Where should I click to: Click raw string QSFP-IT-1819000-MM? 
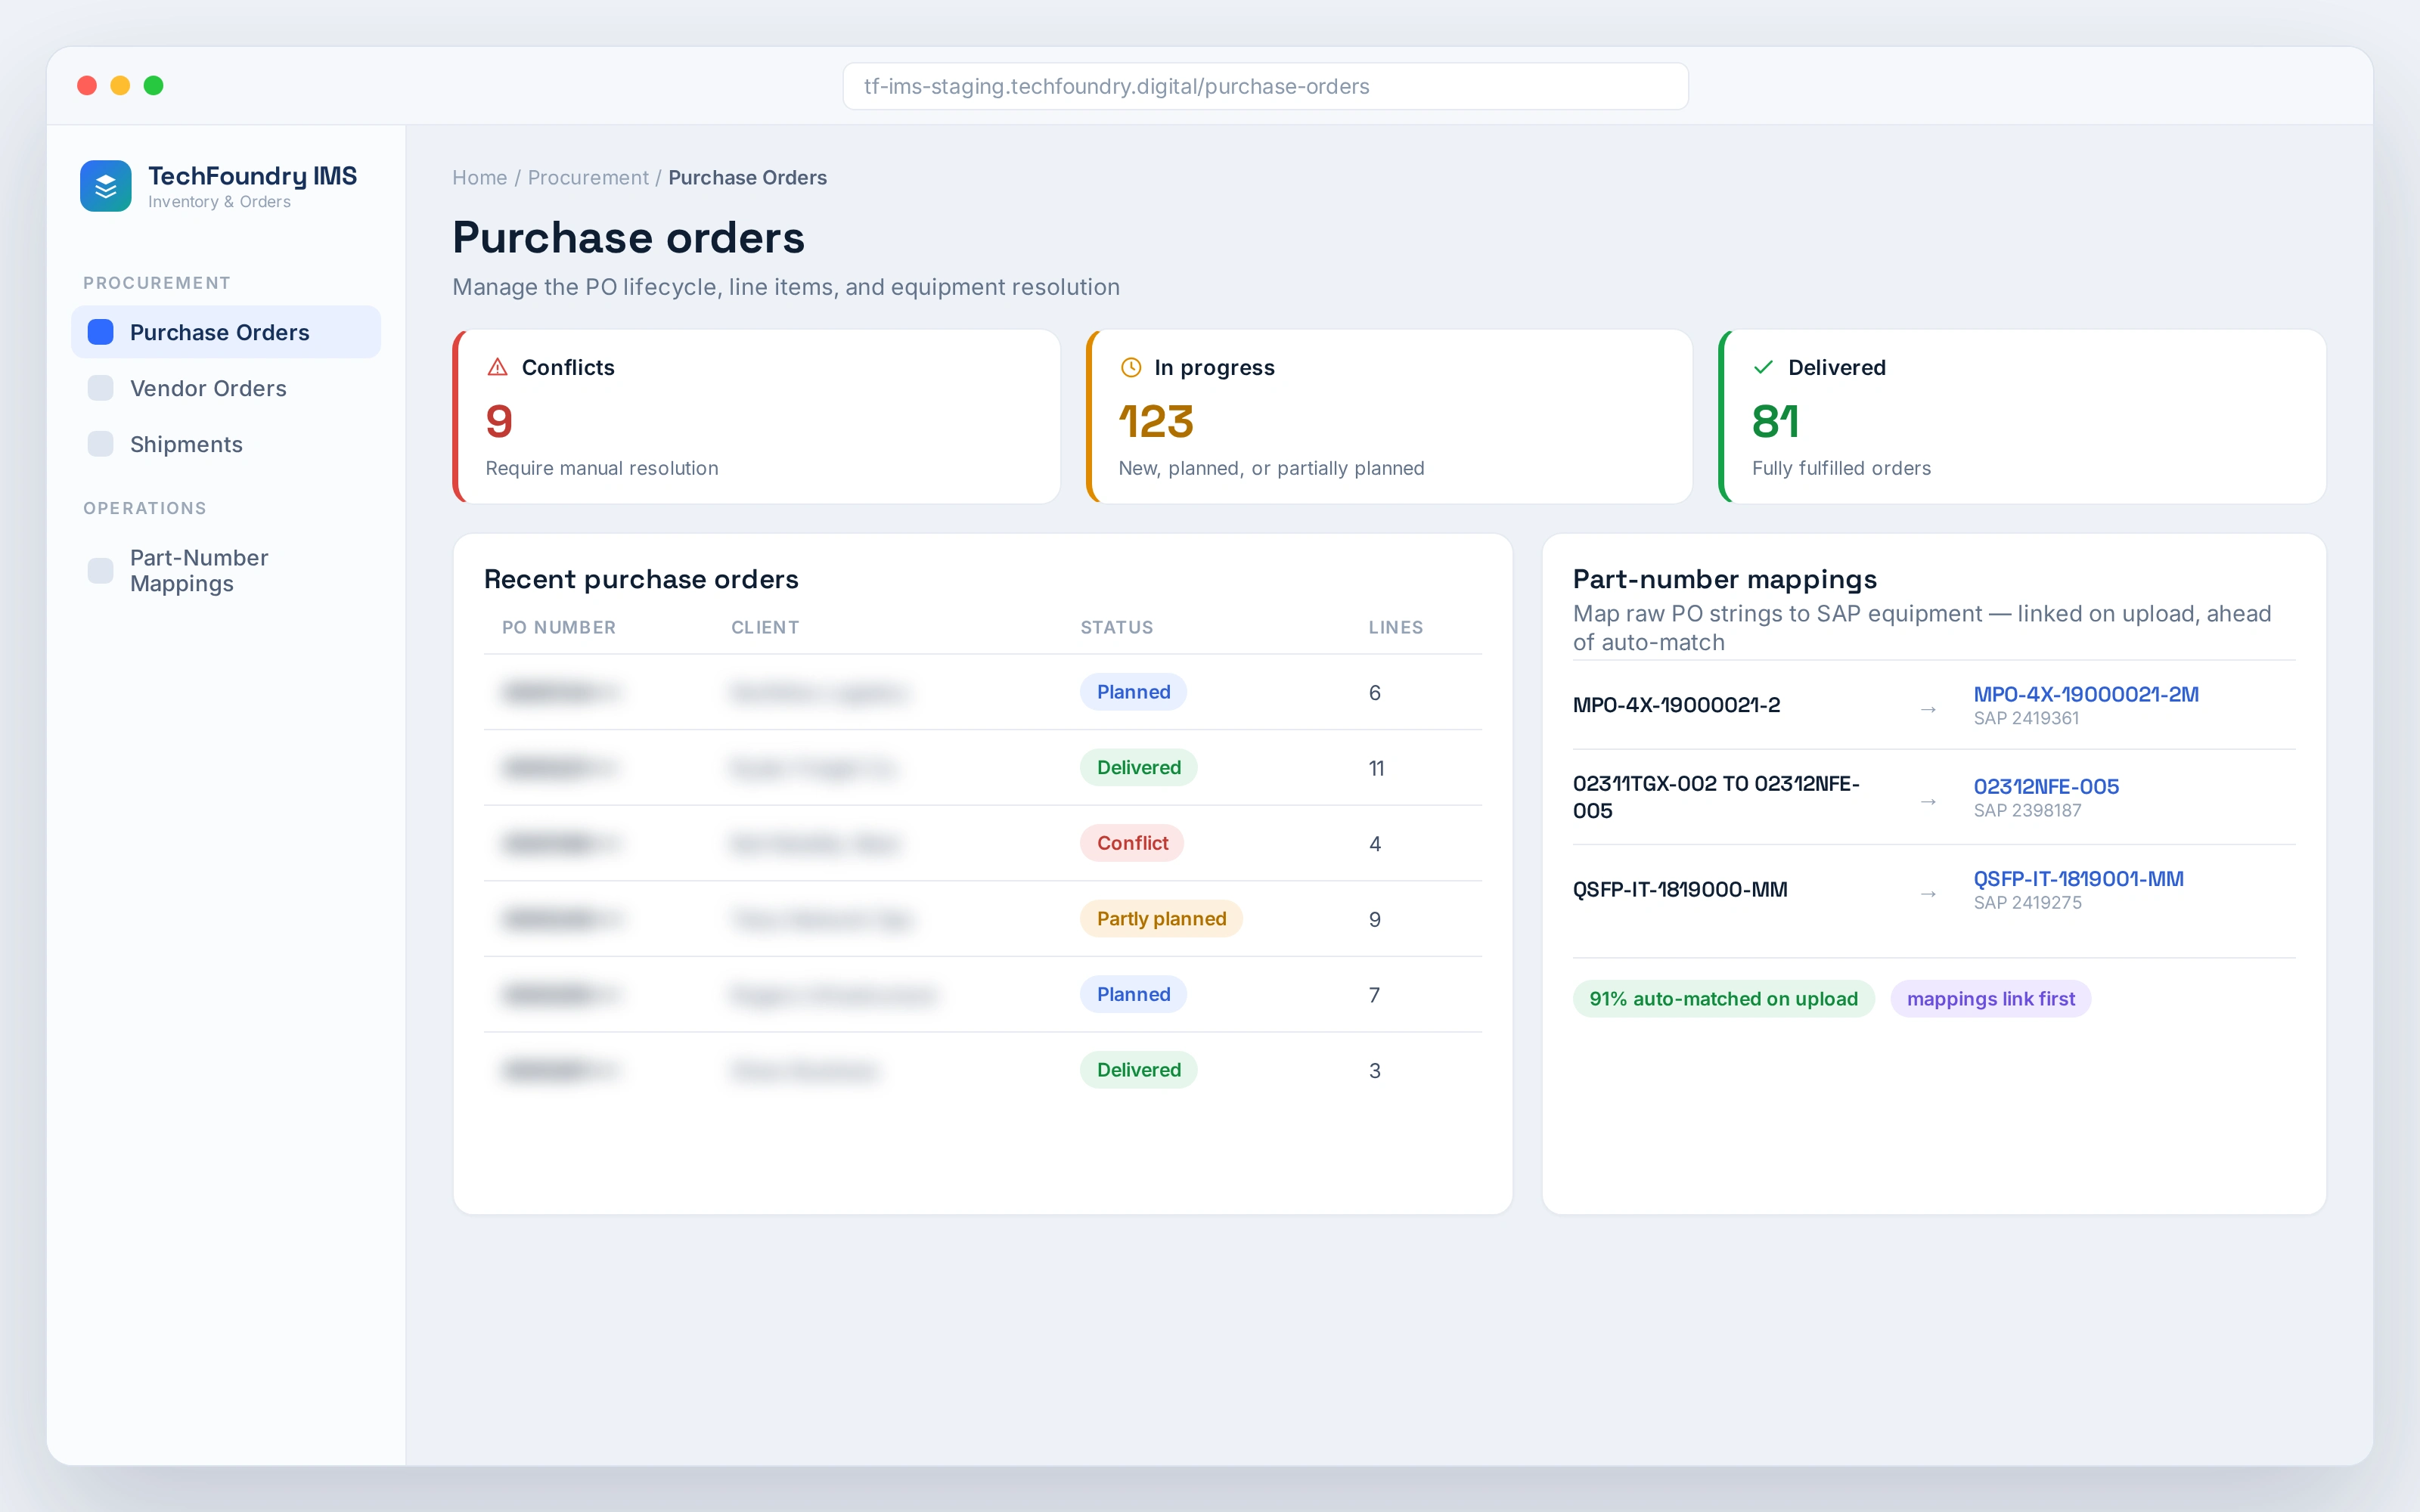[1680, 889]
